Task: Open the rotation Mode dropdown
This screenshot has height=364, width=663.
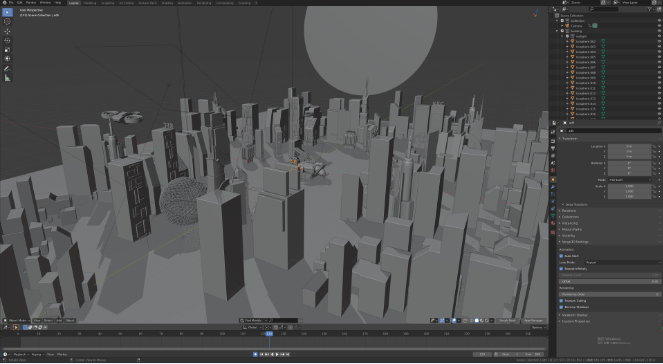Action: tap(630, 180)
